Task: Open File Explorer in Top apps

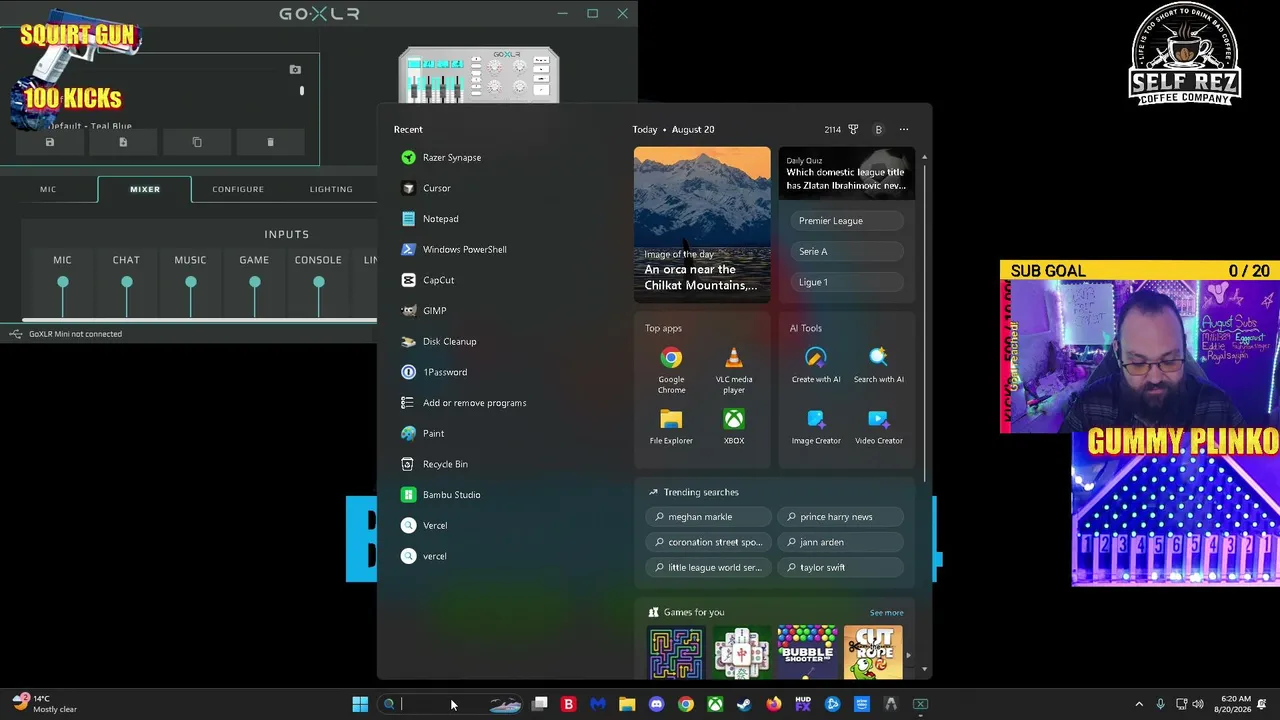Action: click(671, 426)
